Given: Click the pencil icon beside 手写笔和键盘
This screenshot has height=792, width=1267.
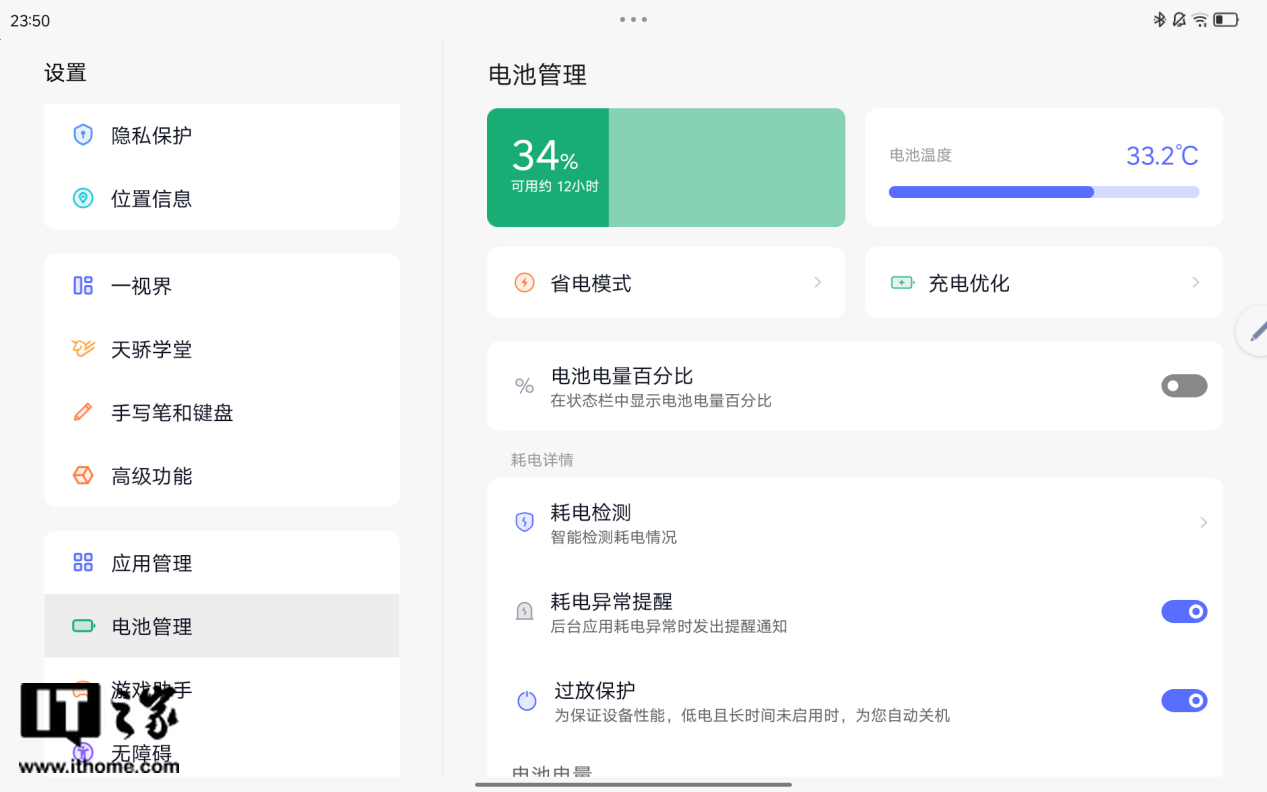Looking at the screenshot, I should [x=83, y=412].
